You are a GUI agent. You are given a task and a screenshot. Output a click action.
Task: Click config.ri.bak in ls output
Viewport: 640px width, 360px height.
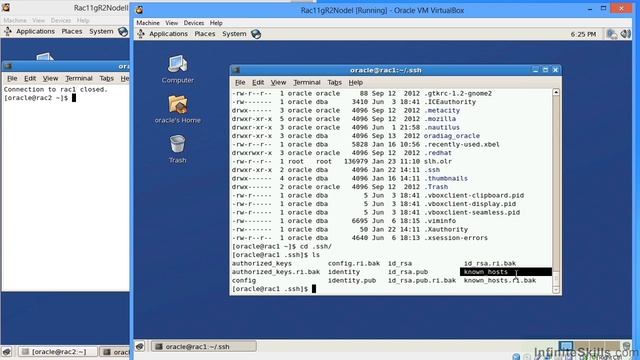353,264
